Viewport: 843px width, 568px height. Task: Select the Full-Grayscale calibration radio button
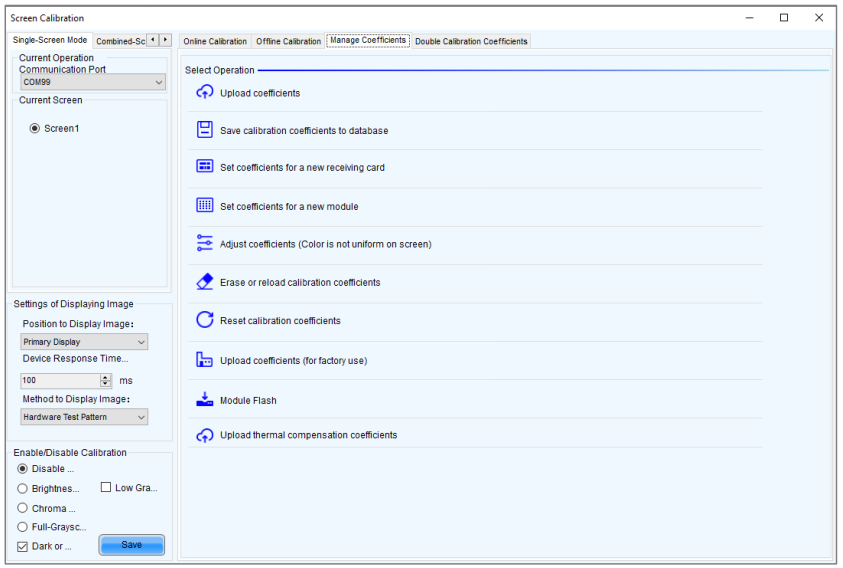pos(23,527)
